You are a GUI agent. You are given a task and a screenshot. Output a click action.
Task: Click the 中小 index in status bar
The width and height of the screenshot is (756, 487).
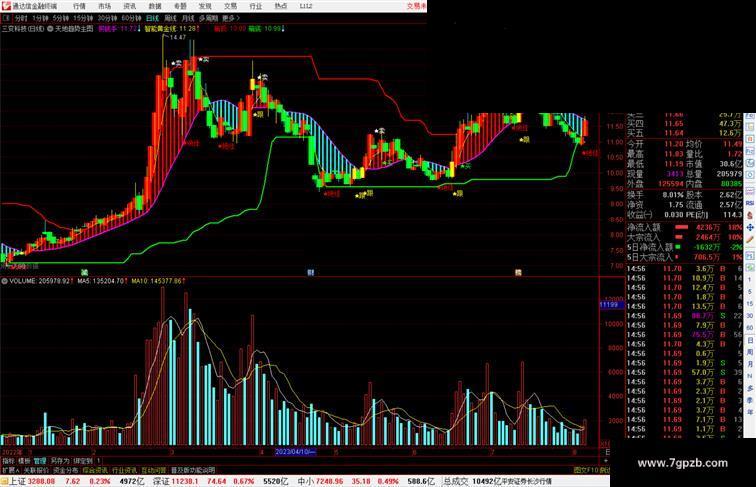click(x=306, y=481)
